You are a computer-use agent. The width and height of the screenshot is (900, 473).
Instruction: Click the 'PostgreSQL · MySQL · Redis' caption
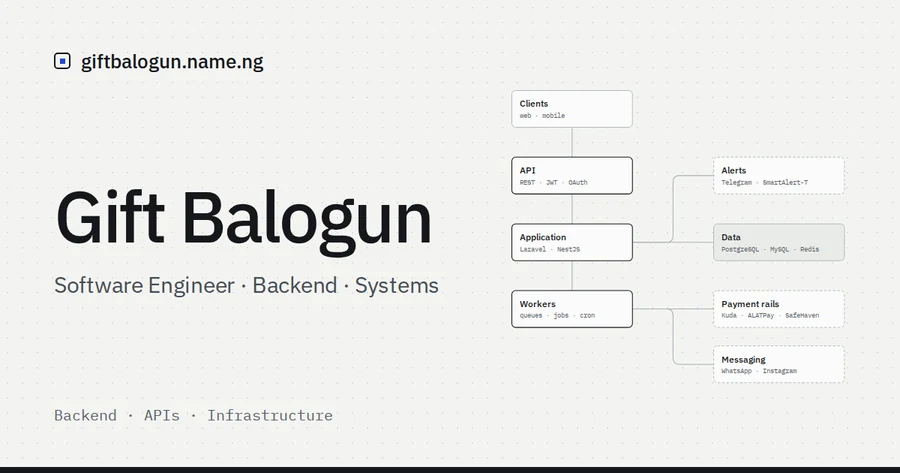click(770, 249)
